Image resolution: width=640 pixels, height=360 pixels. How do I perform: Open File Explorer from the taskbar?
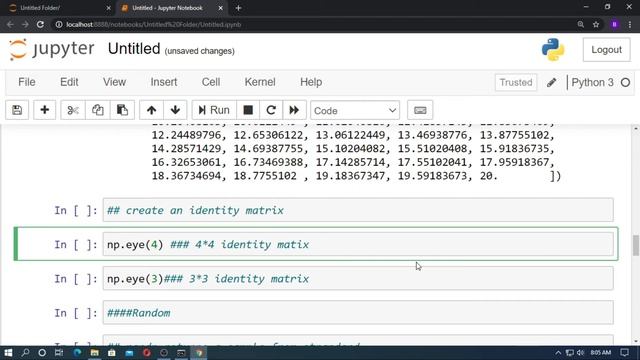pyautogui.click(x=94, y=353)
